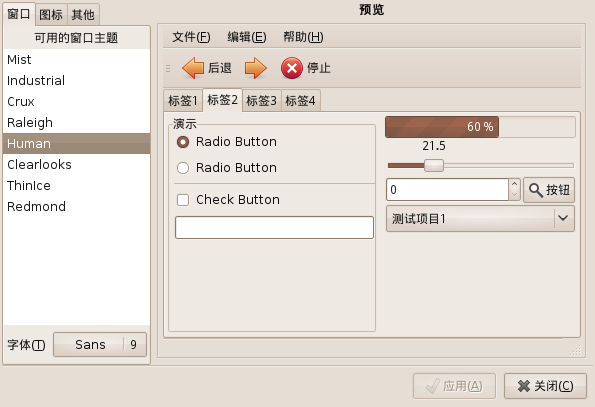
Task: Click the orange back arrow icon
Action: point(194,68)
